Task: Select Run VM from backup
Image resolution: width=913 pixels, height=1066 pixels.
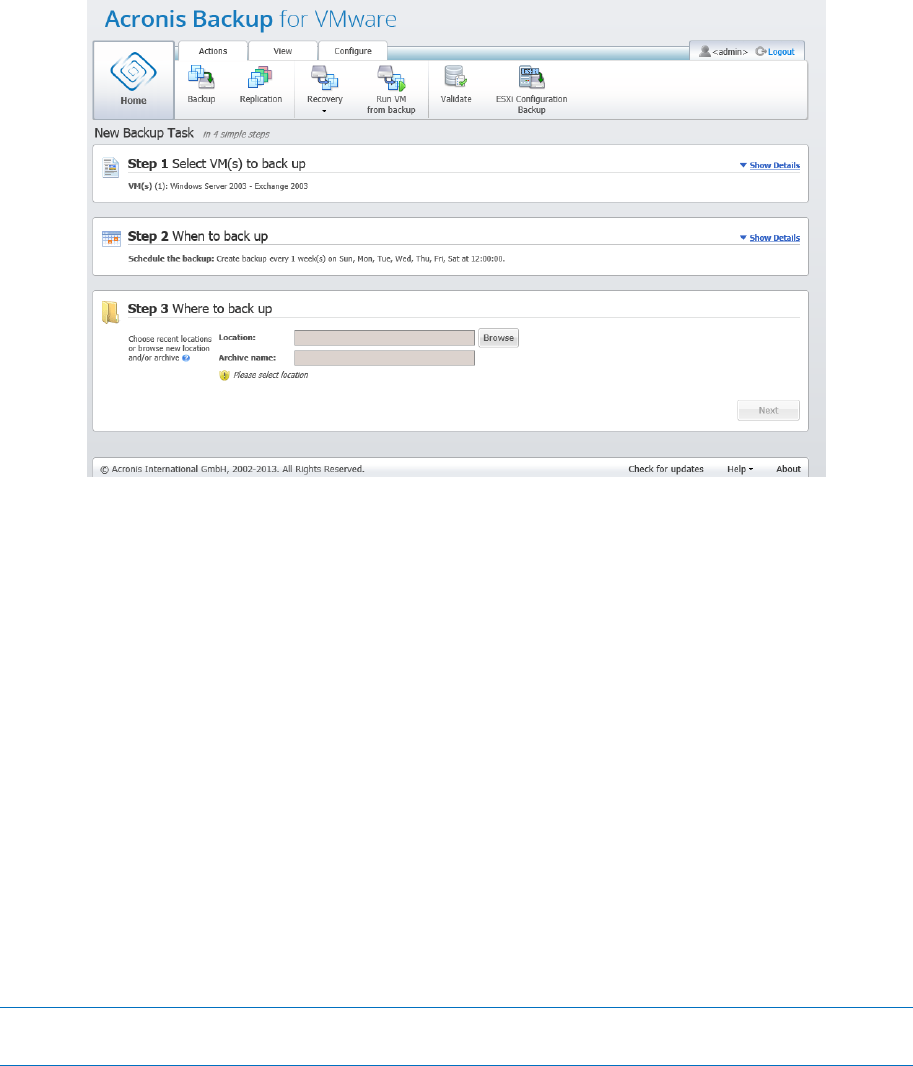Action: click(391, 90)
